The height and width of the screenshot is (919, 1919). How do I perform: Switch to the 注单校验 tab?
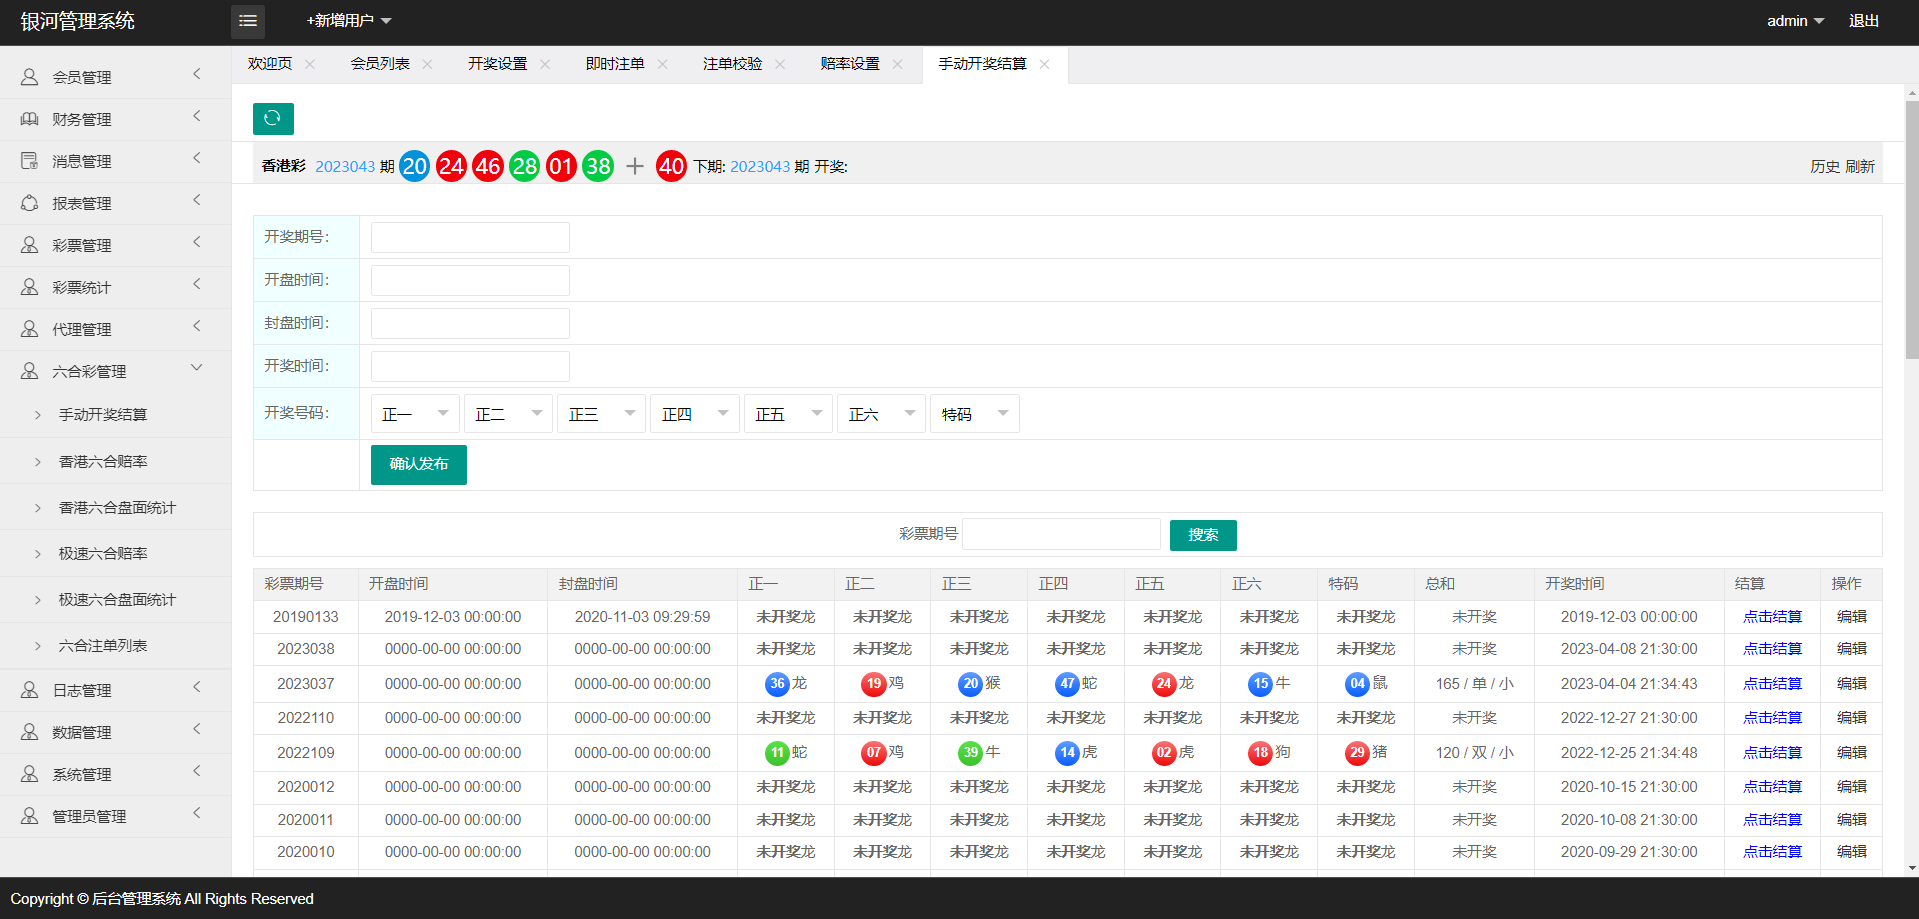point(732,64)
